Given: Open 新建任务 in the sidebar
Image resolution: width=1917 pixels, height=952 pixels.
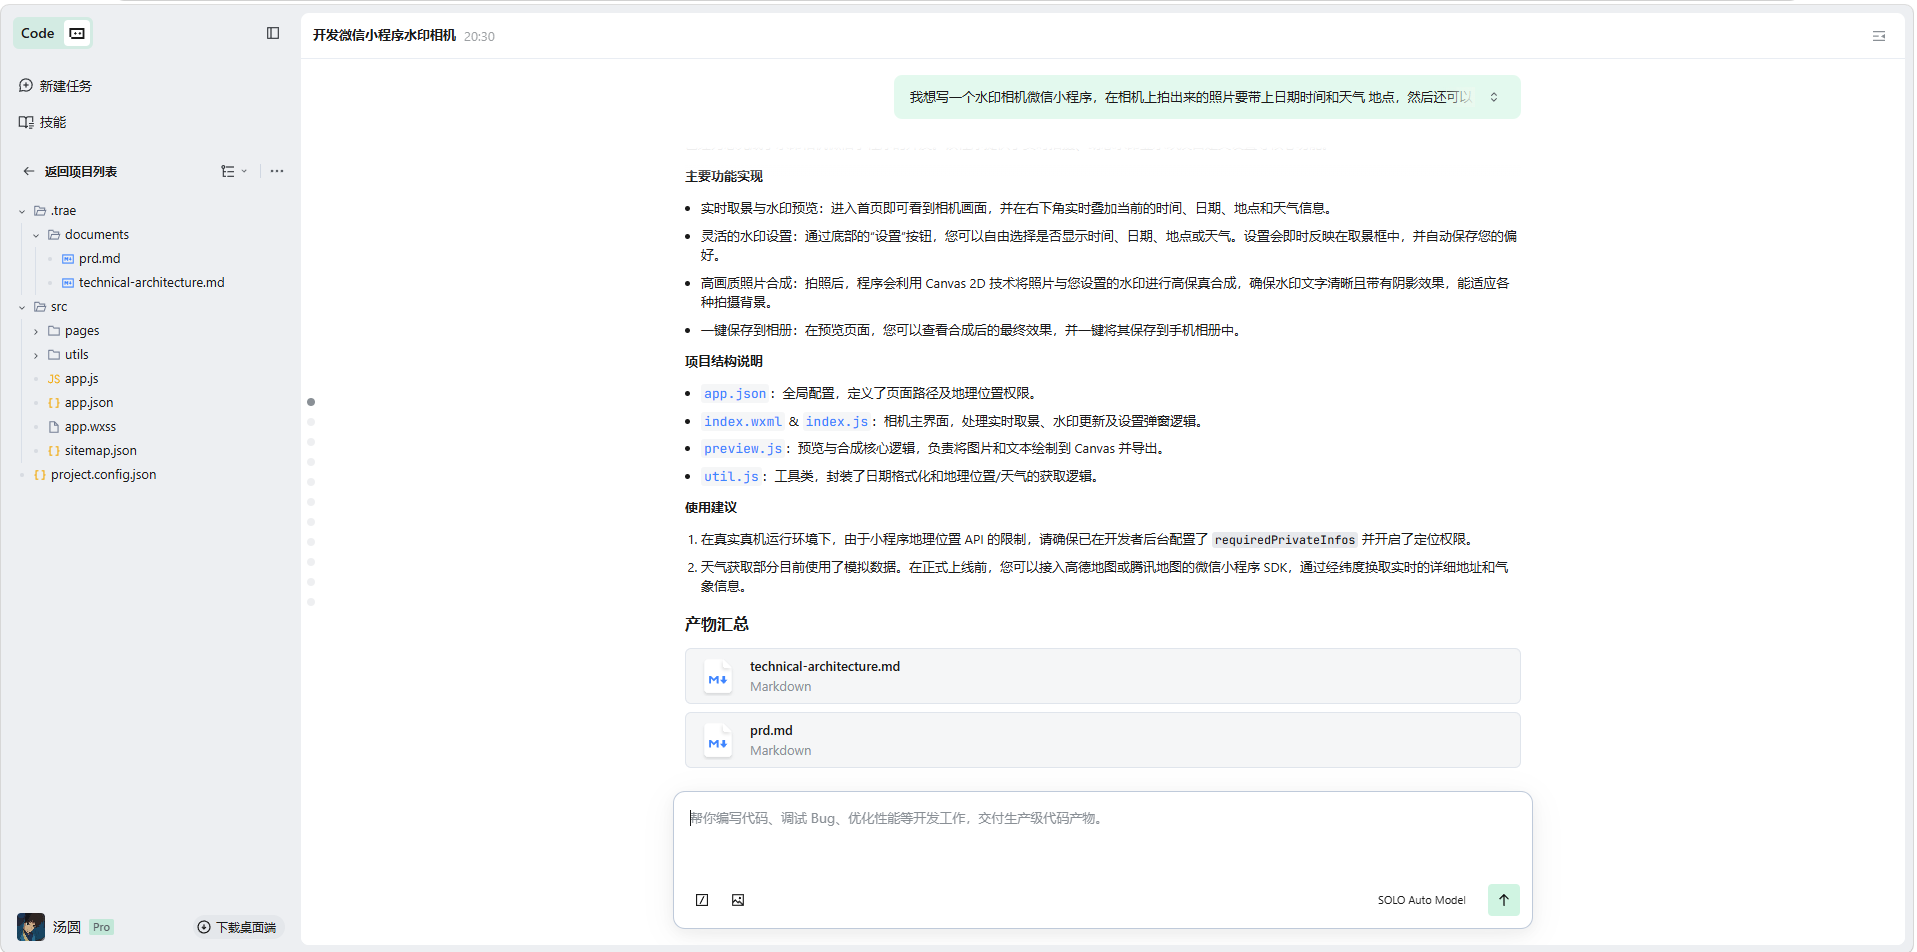Looking at the screenshot, I should point(65,86).
